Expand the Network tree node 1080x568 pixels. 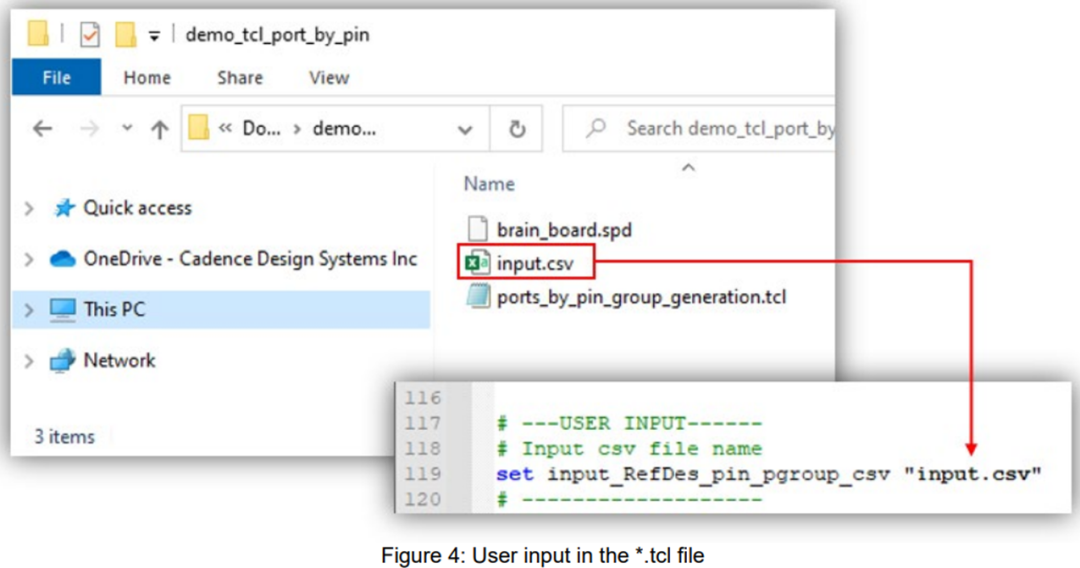29,361
